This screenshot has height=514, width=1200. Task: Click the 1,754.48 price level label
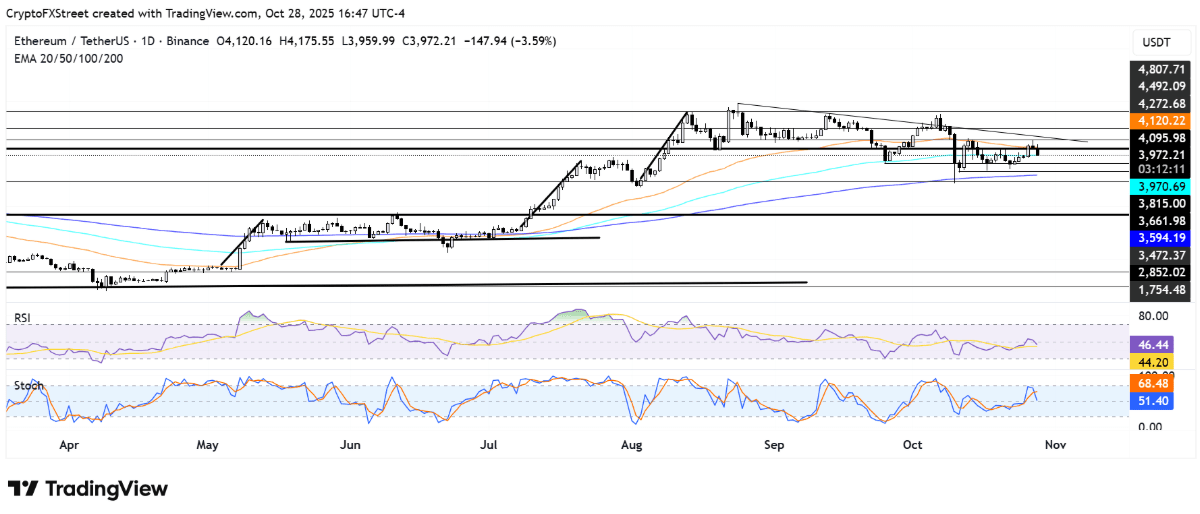click(1160, 290)
